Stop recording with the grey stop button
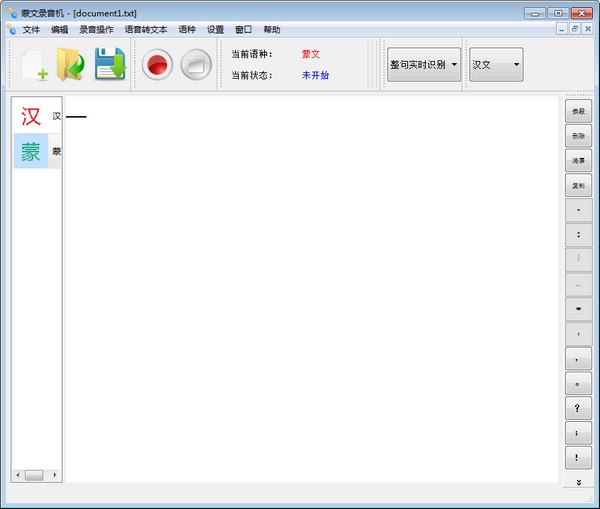Screen dimensions: 600x509 [x=196, y=65]
